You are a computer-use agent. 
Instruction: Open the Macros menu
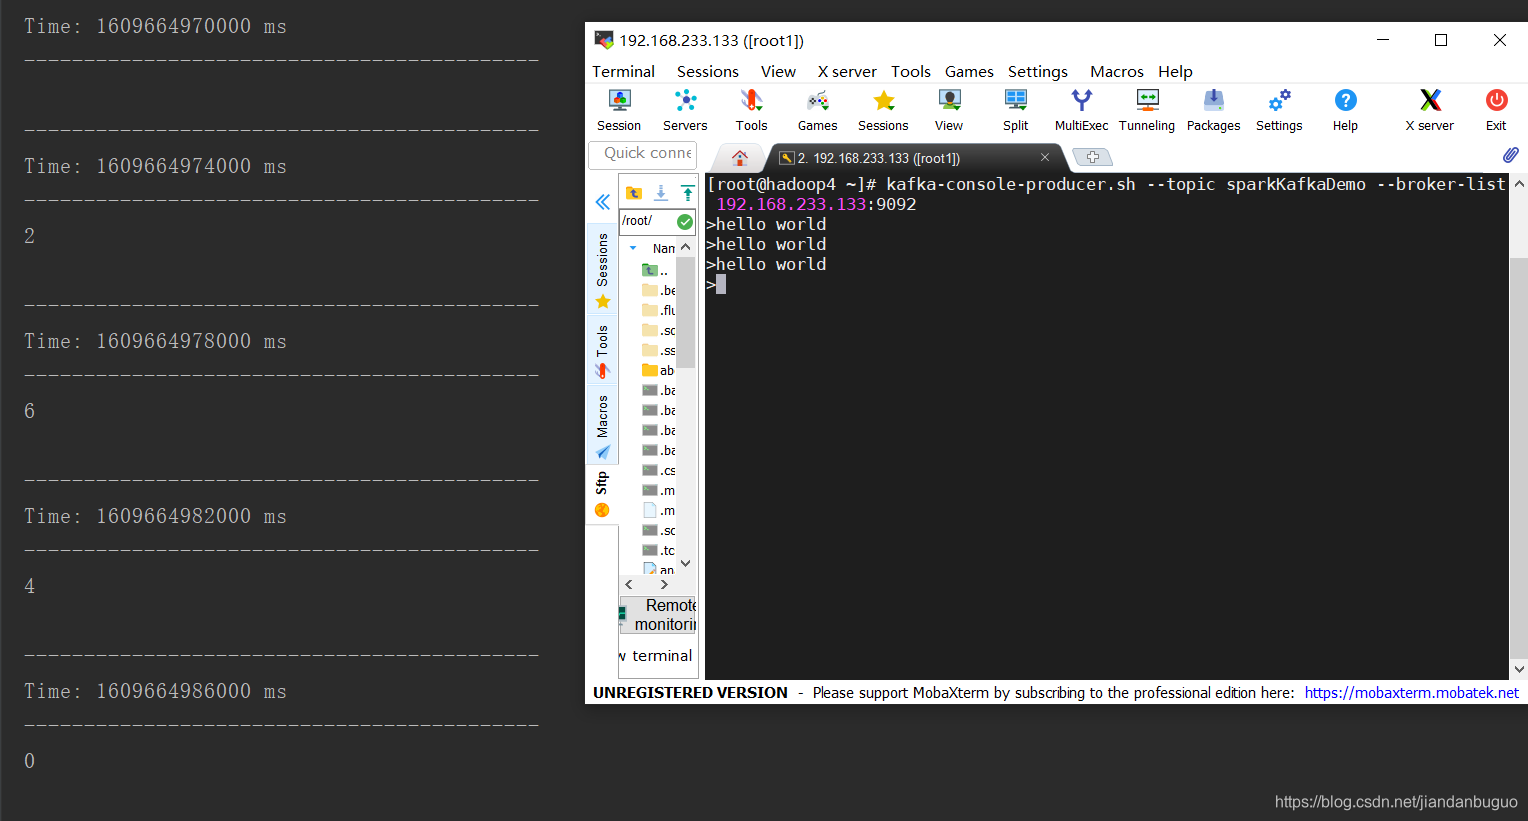coord(1117,72)
